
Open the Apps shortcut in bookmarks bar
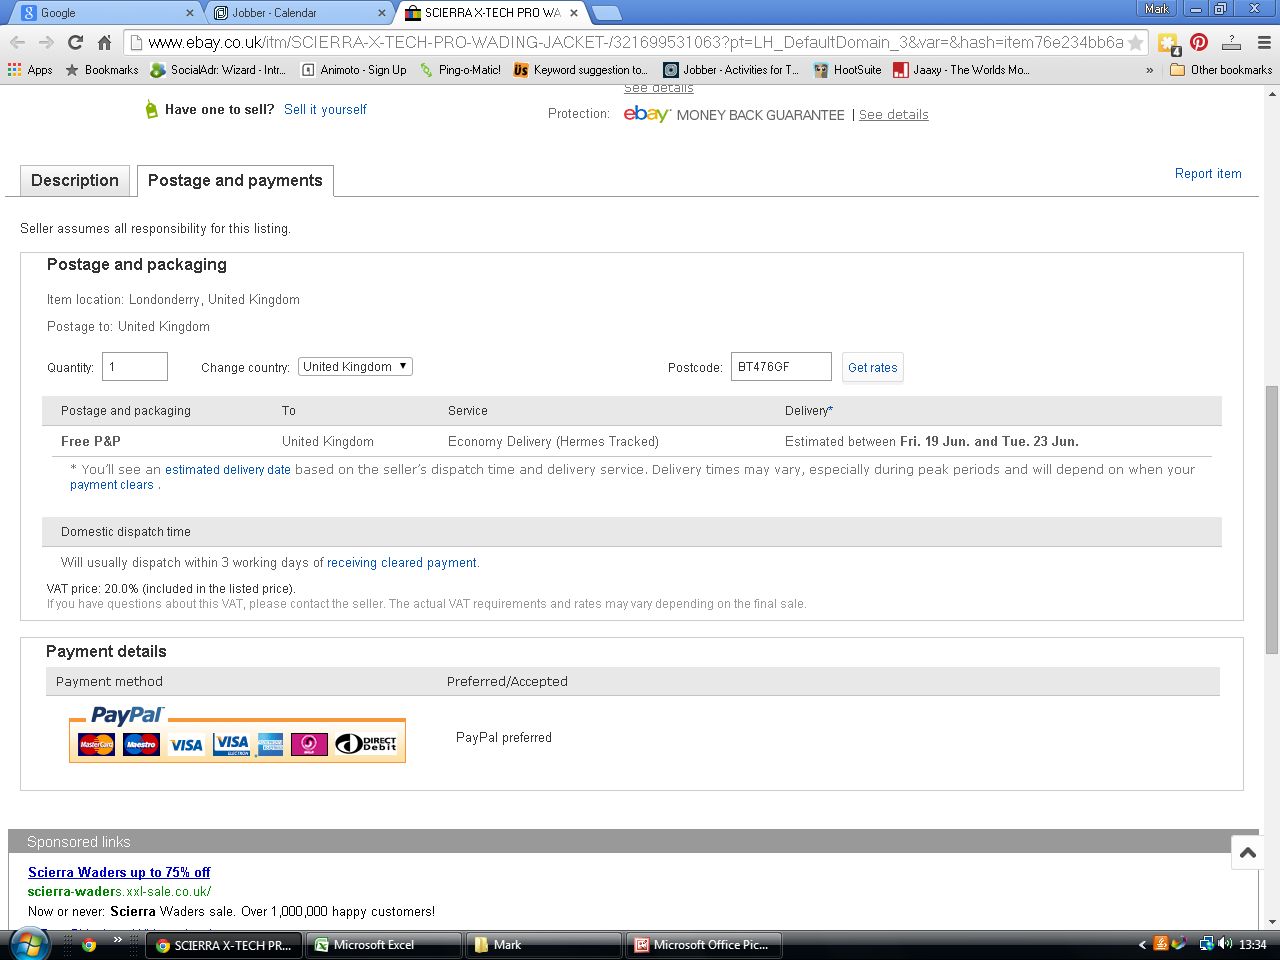30,70
